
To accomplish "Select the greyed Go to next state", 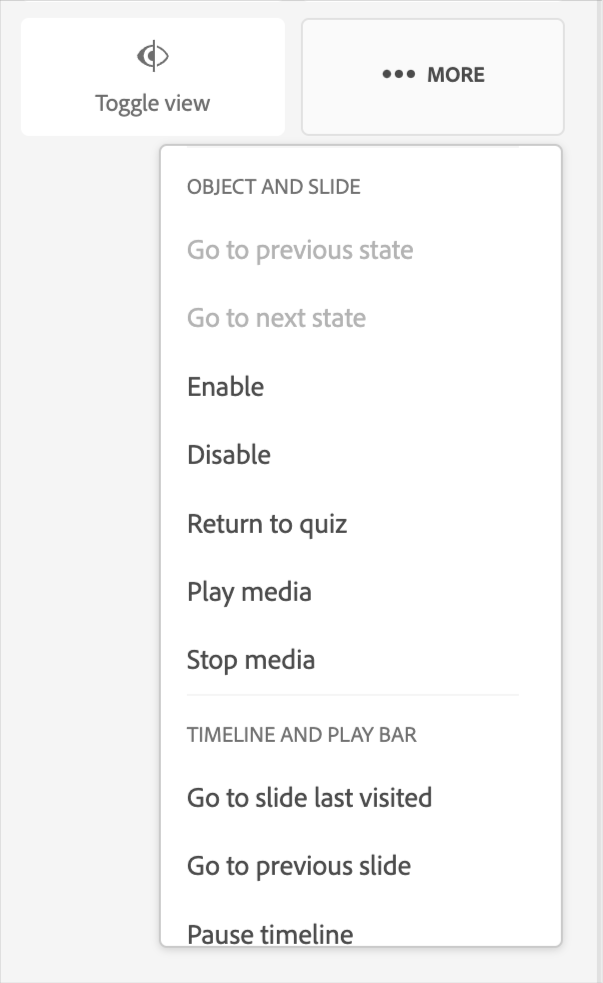I will tap(276, 318).
